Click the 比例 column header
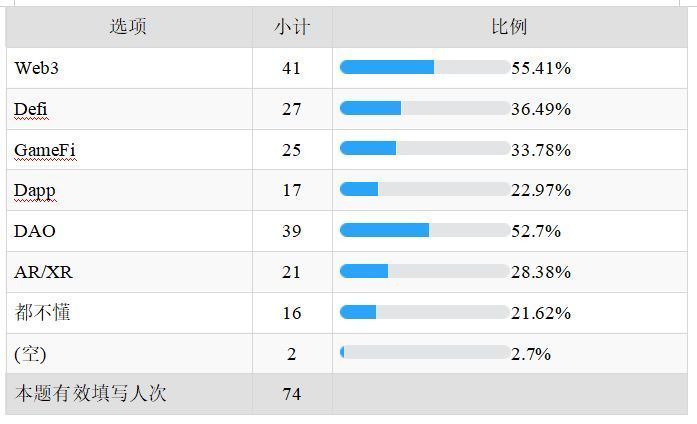This screenshot has height=424, width=697. [509, 27]
